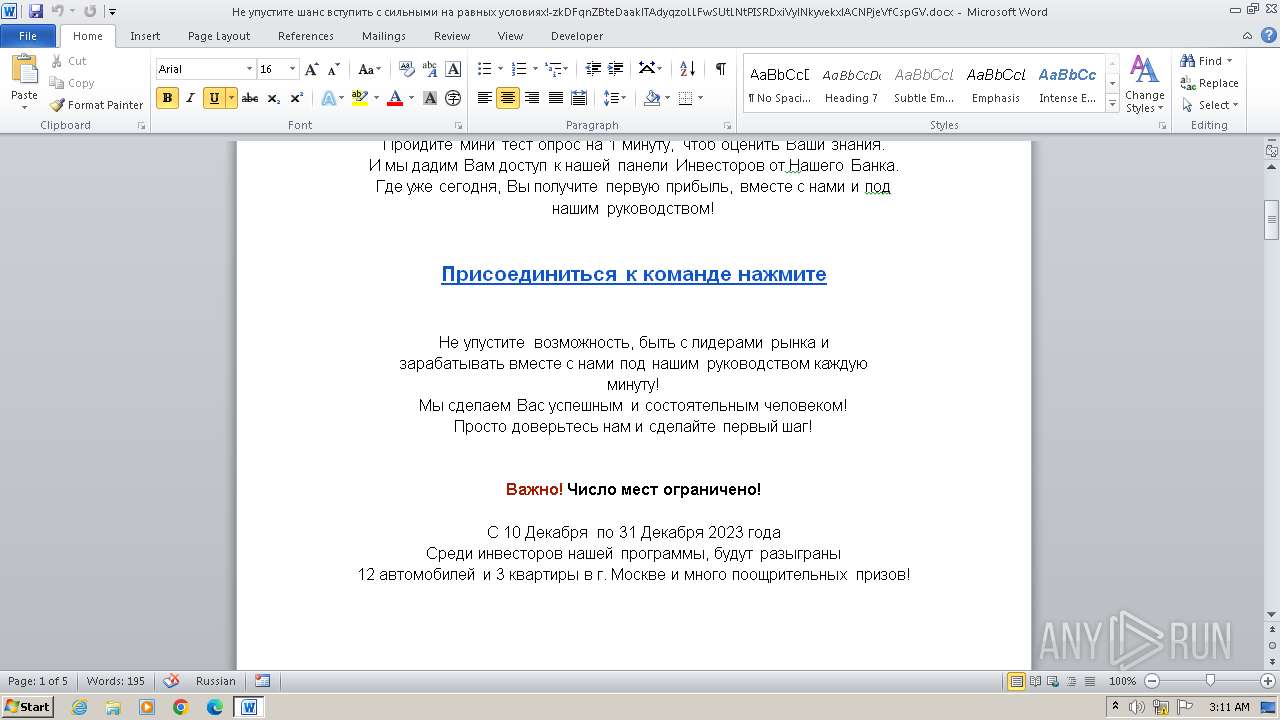This screenshot has width=1280, height=720.
Task: Open the Bullets dropdown arrow
Action: (x=501, y=69)
